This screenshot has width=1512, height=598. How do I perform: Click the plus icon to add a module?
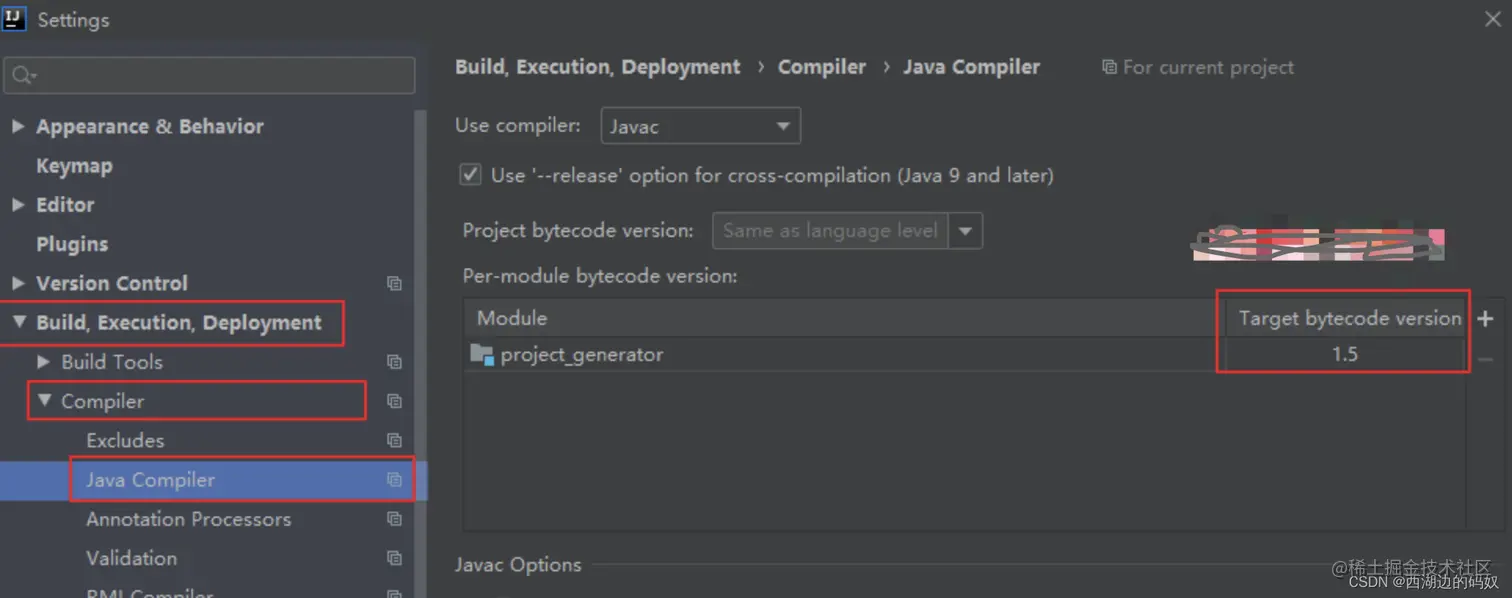(x=1485, y=318)
